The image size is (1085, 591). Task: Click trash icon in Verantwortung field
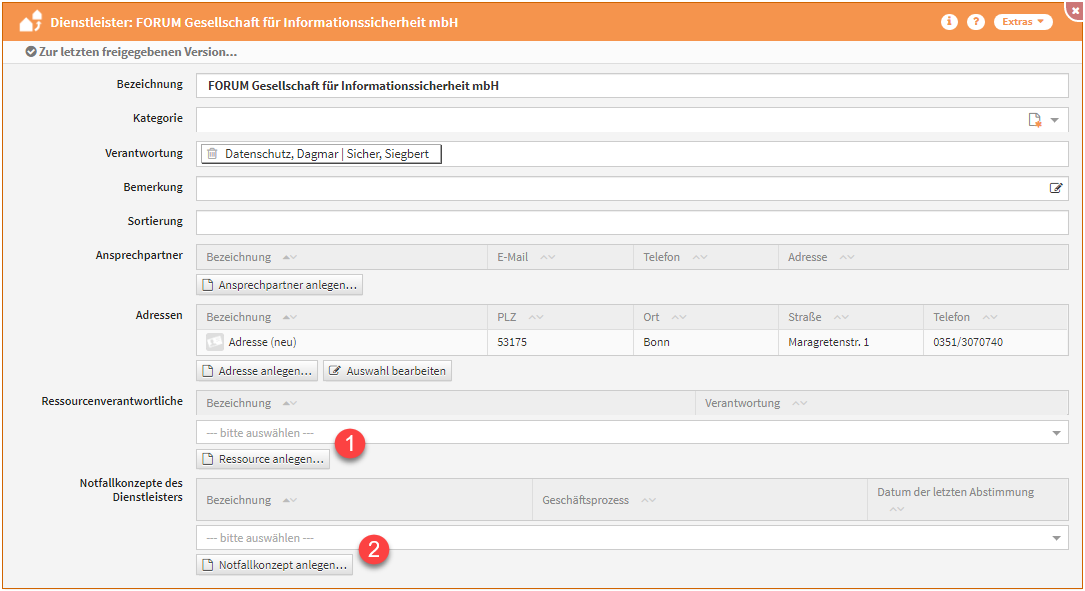212,154
